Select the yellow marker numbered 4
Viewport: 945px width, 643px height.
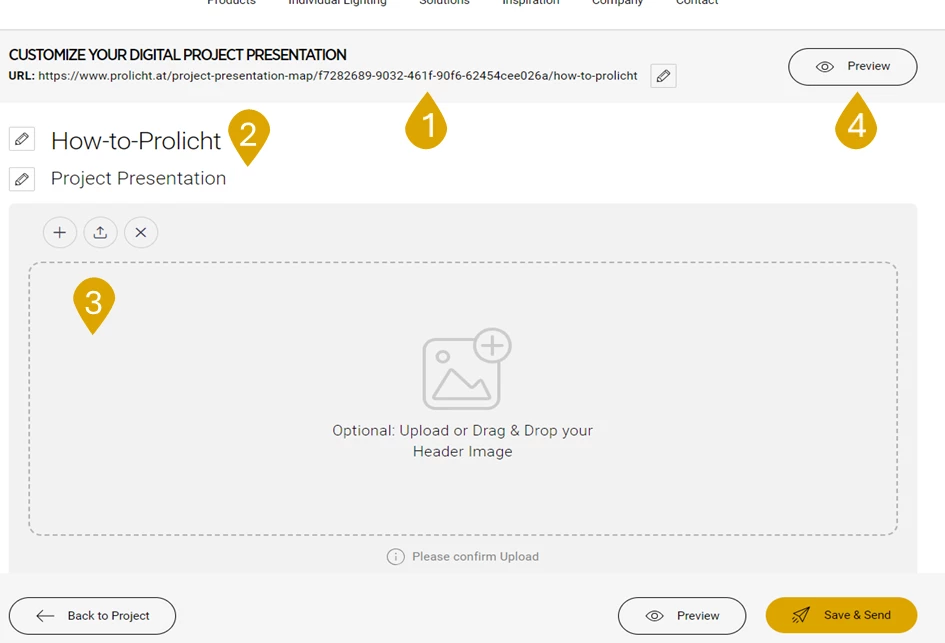click(856, 123)
